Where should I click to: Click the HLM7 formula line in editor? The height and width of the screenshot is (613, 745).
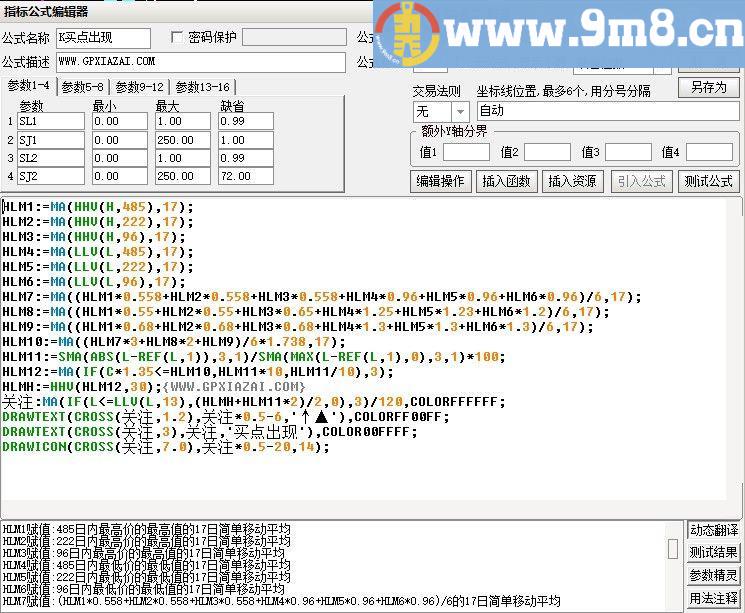(322, 297)
